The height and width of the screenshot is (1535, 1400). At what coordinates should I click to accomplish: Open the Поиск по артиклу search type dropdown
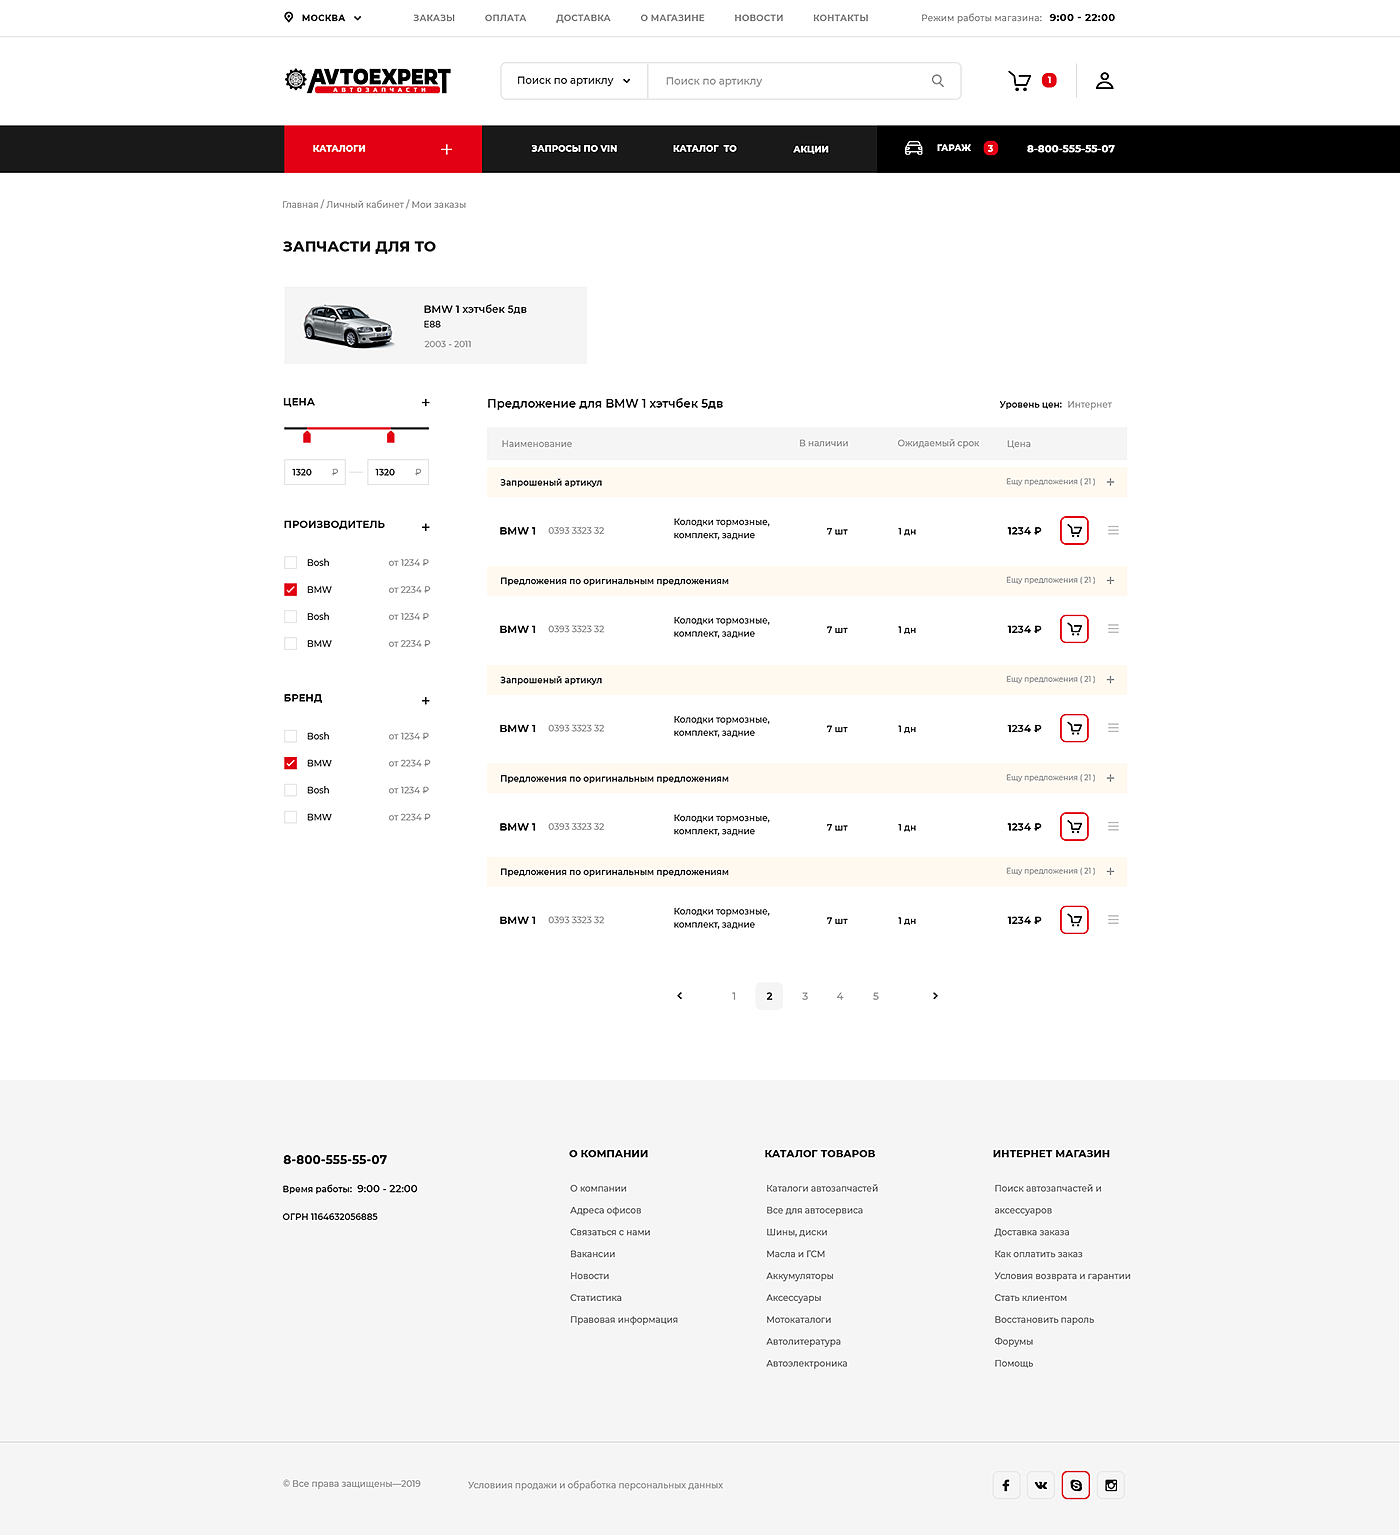pyautogui.click(x=574, y=81)
